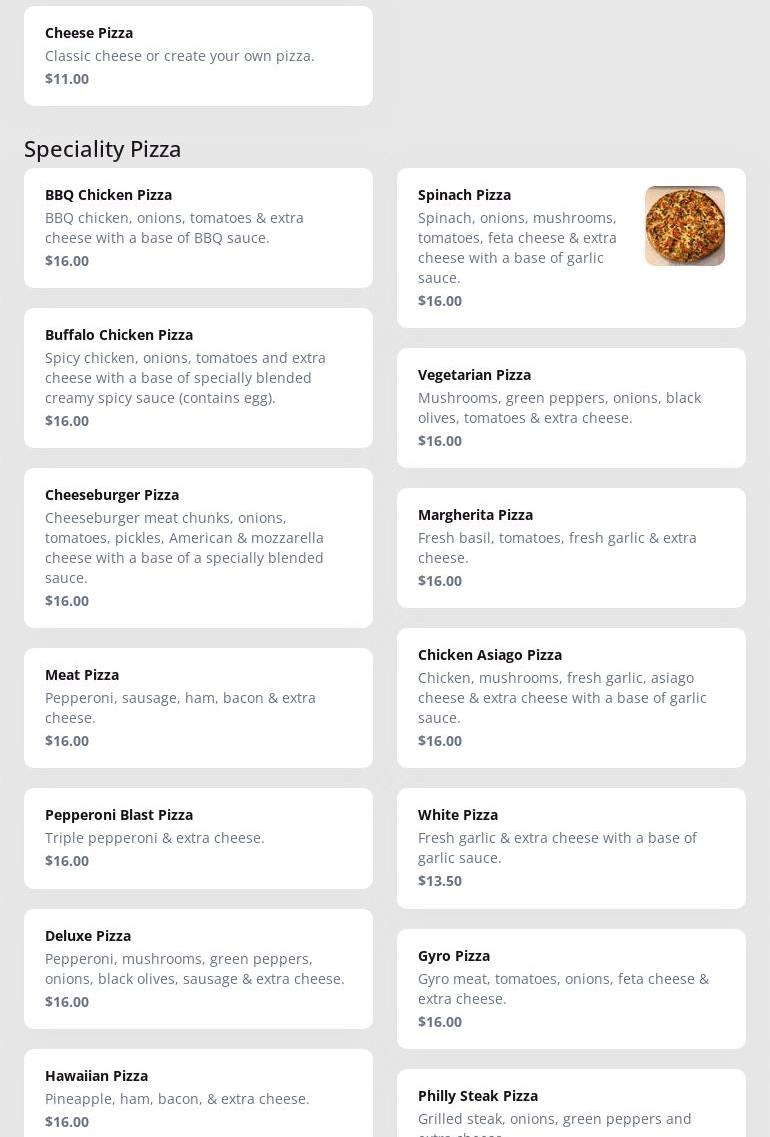Click the Cheeseburger Pizza item

[198, 548]
